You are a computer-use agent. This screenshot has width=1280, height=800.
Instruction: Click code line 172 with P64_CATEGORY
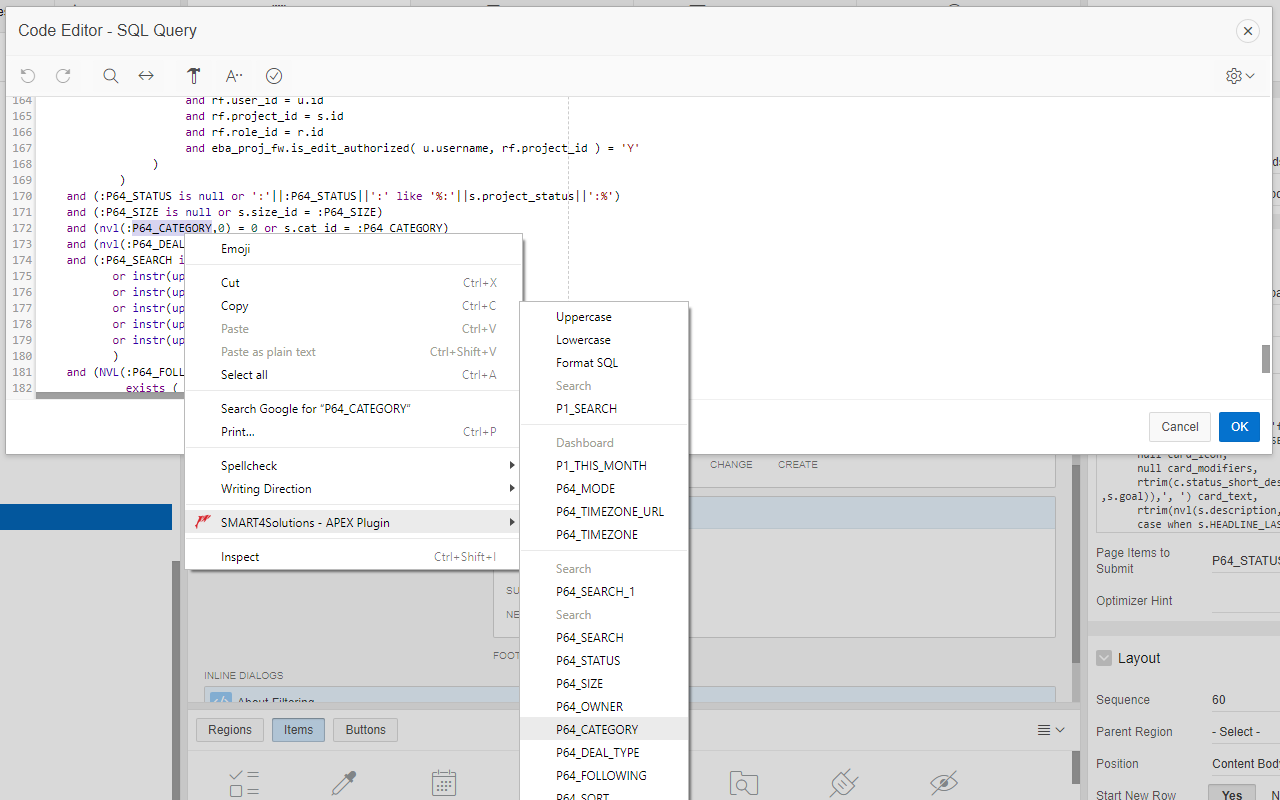coord(257,228)
